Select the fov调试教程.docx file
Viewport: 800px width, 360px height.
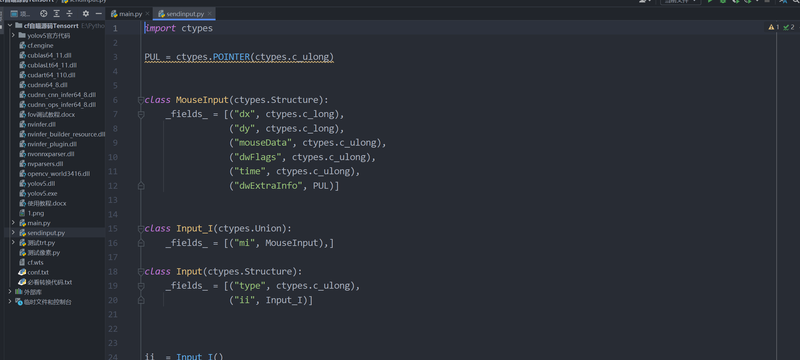point(47,115)
